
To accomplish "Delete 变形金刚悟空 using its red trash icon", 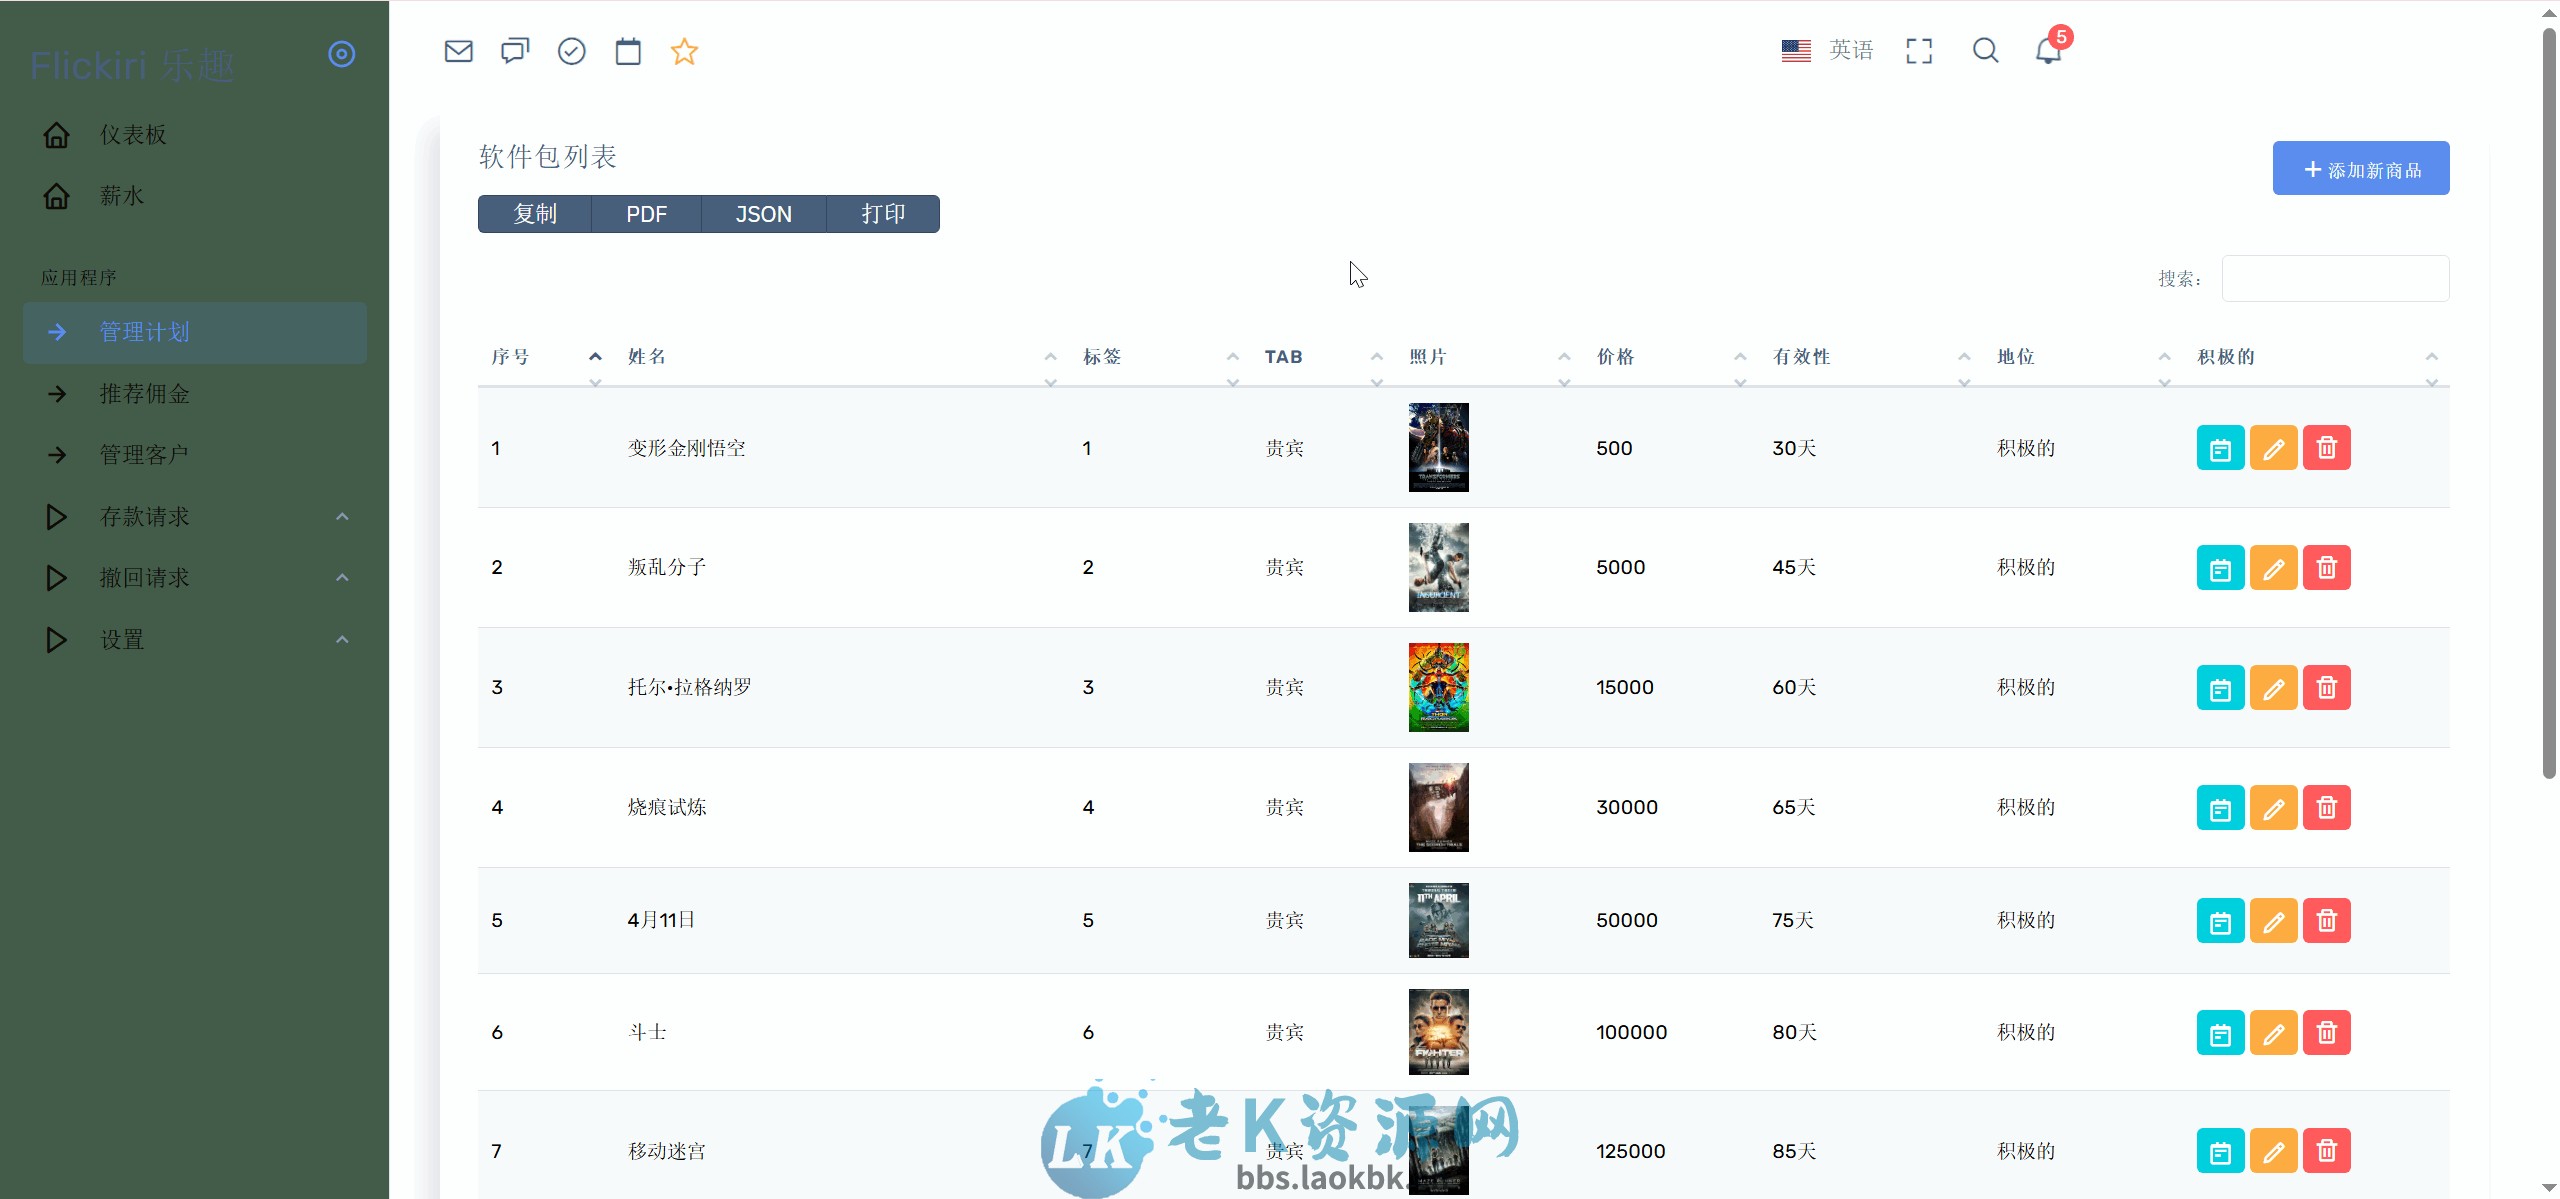I will (x=2327, y=447).
